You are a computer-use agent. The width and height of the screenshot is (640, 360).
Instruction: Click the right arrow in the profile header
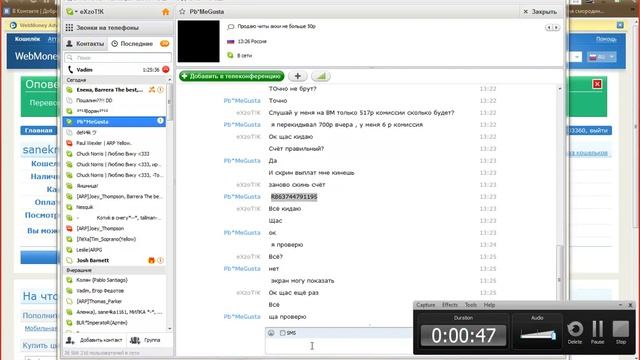pyautogui.click(x=556, y=27)
